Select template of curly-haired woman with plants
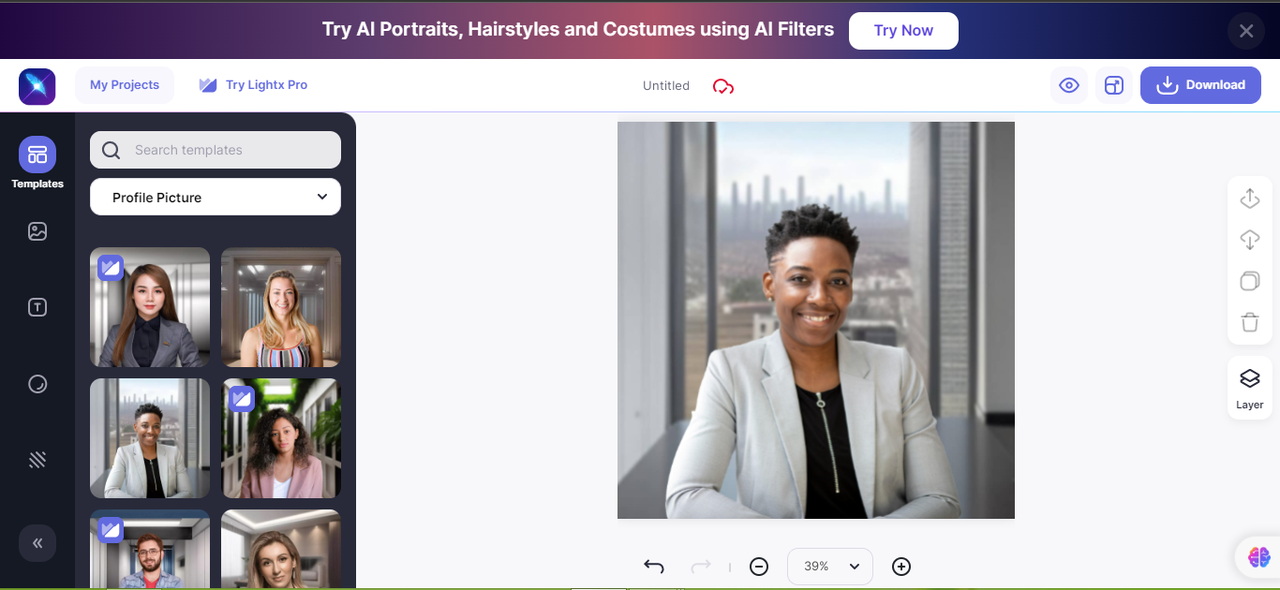This screenshot has height=590, width=1280. 281,438
